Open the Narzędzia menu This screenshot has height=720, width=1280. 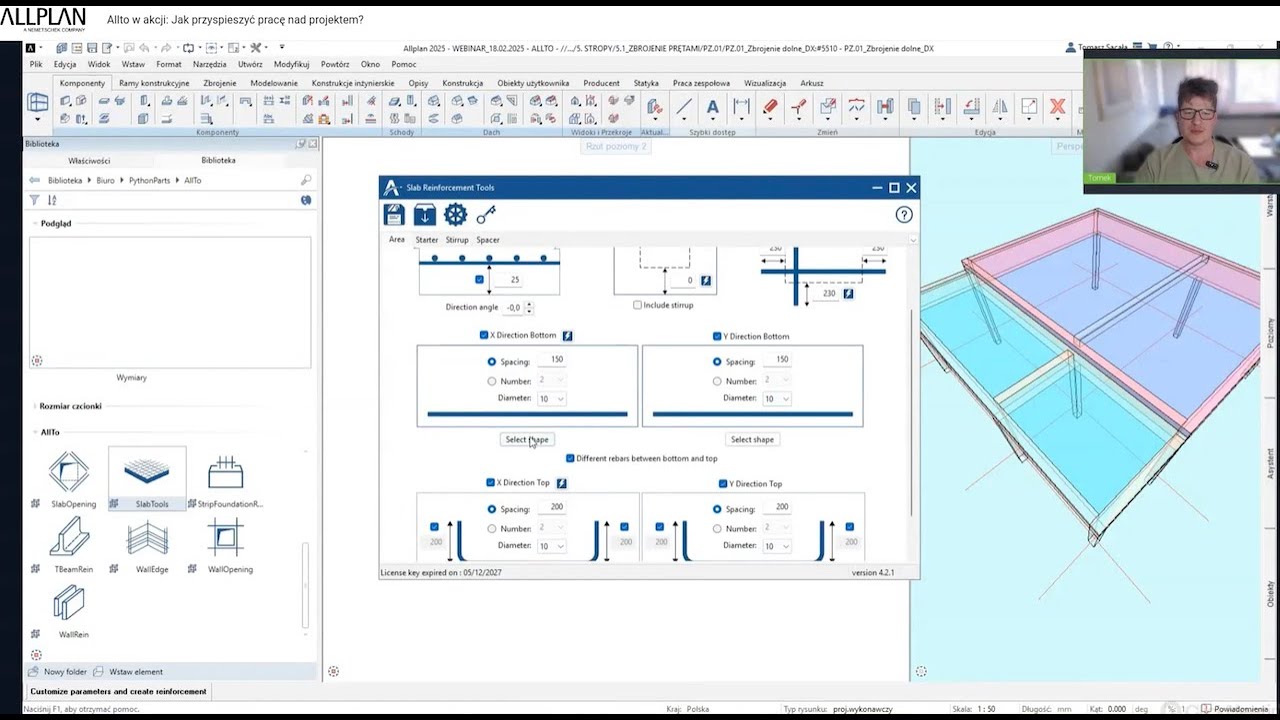click(209, 64)
